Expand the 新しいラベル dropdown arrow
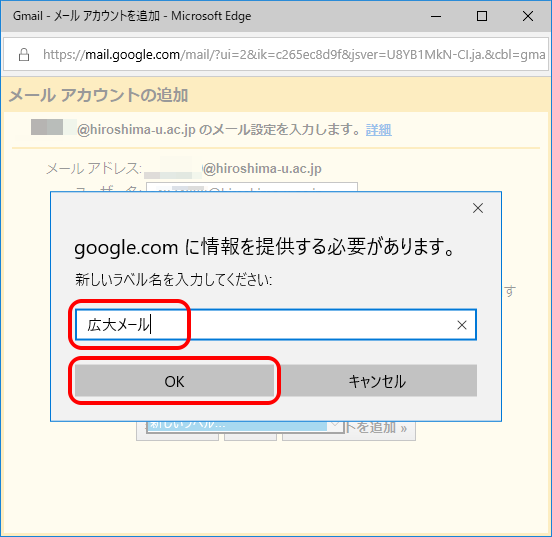The height and width of the screenshot is (537, 552). [335, 426]
